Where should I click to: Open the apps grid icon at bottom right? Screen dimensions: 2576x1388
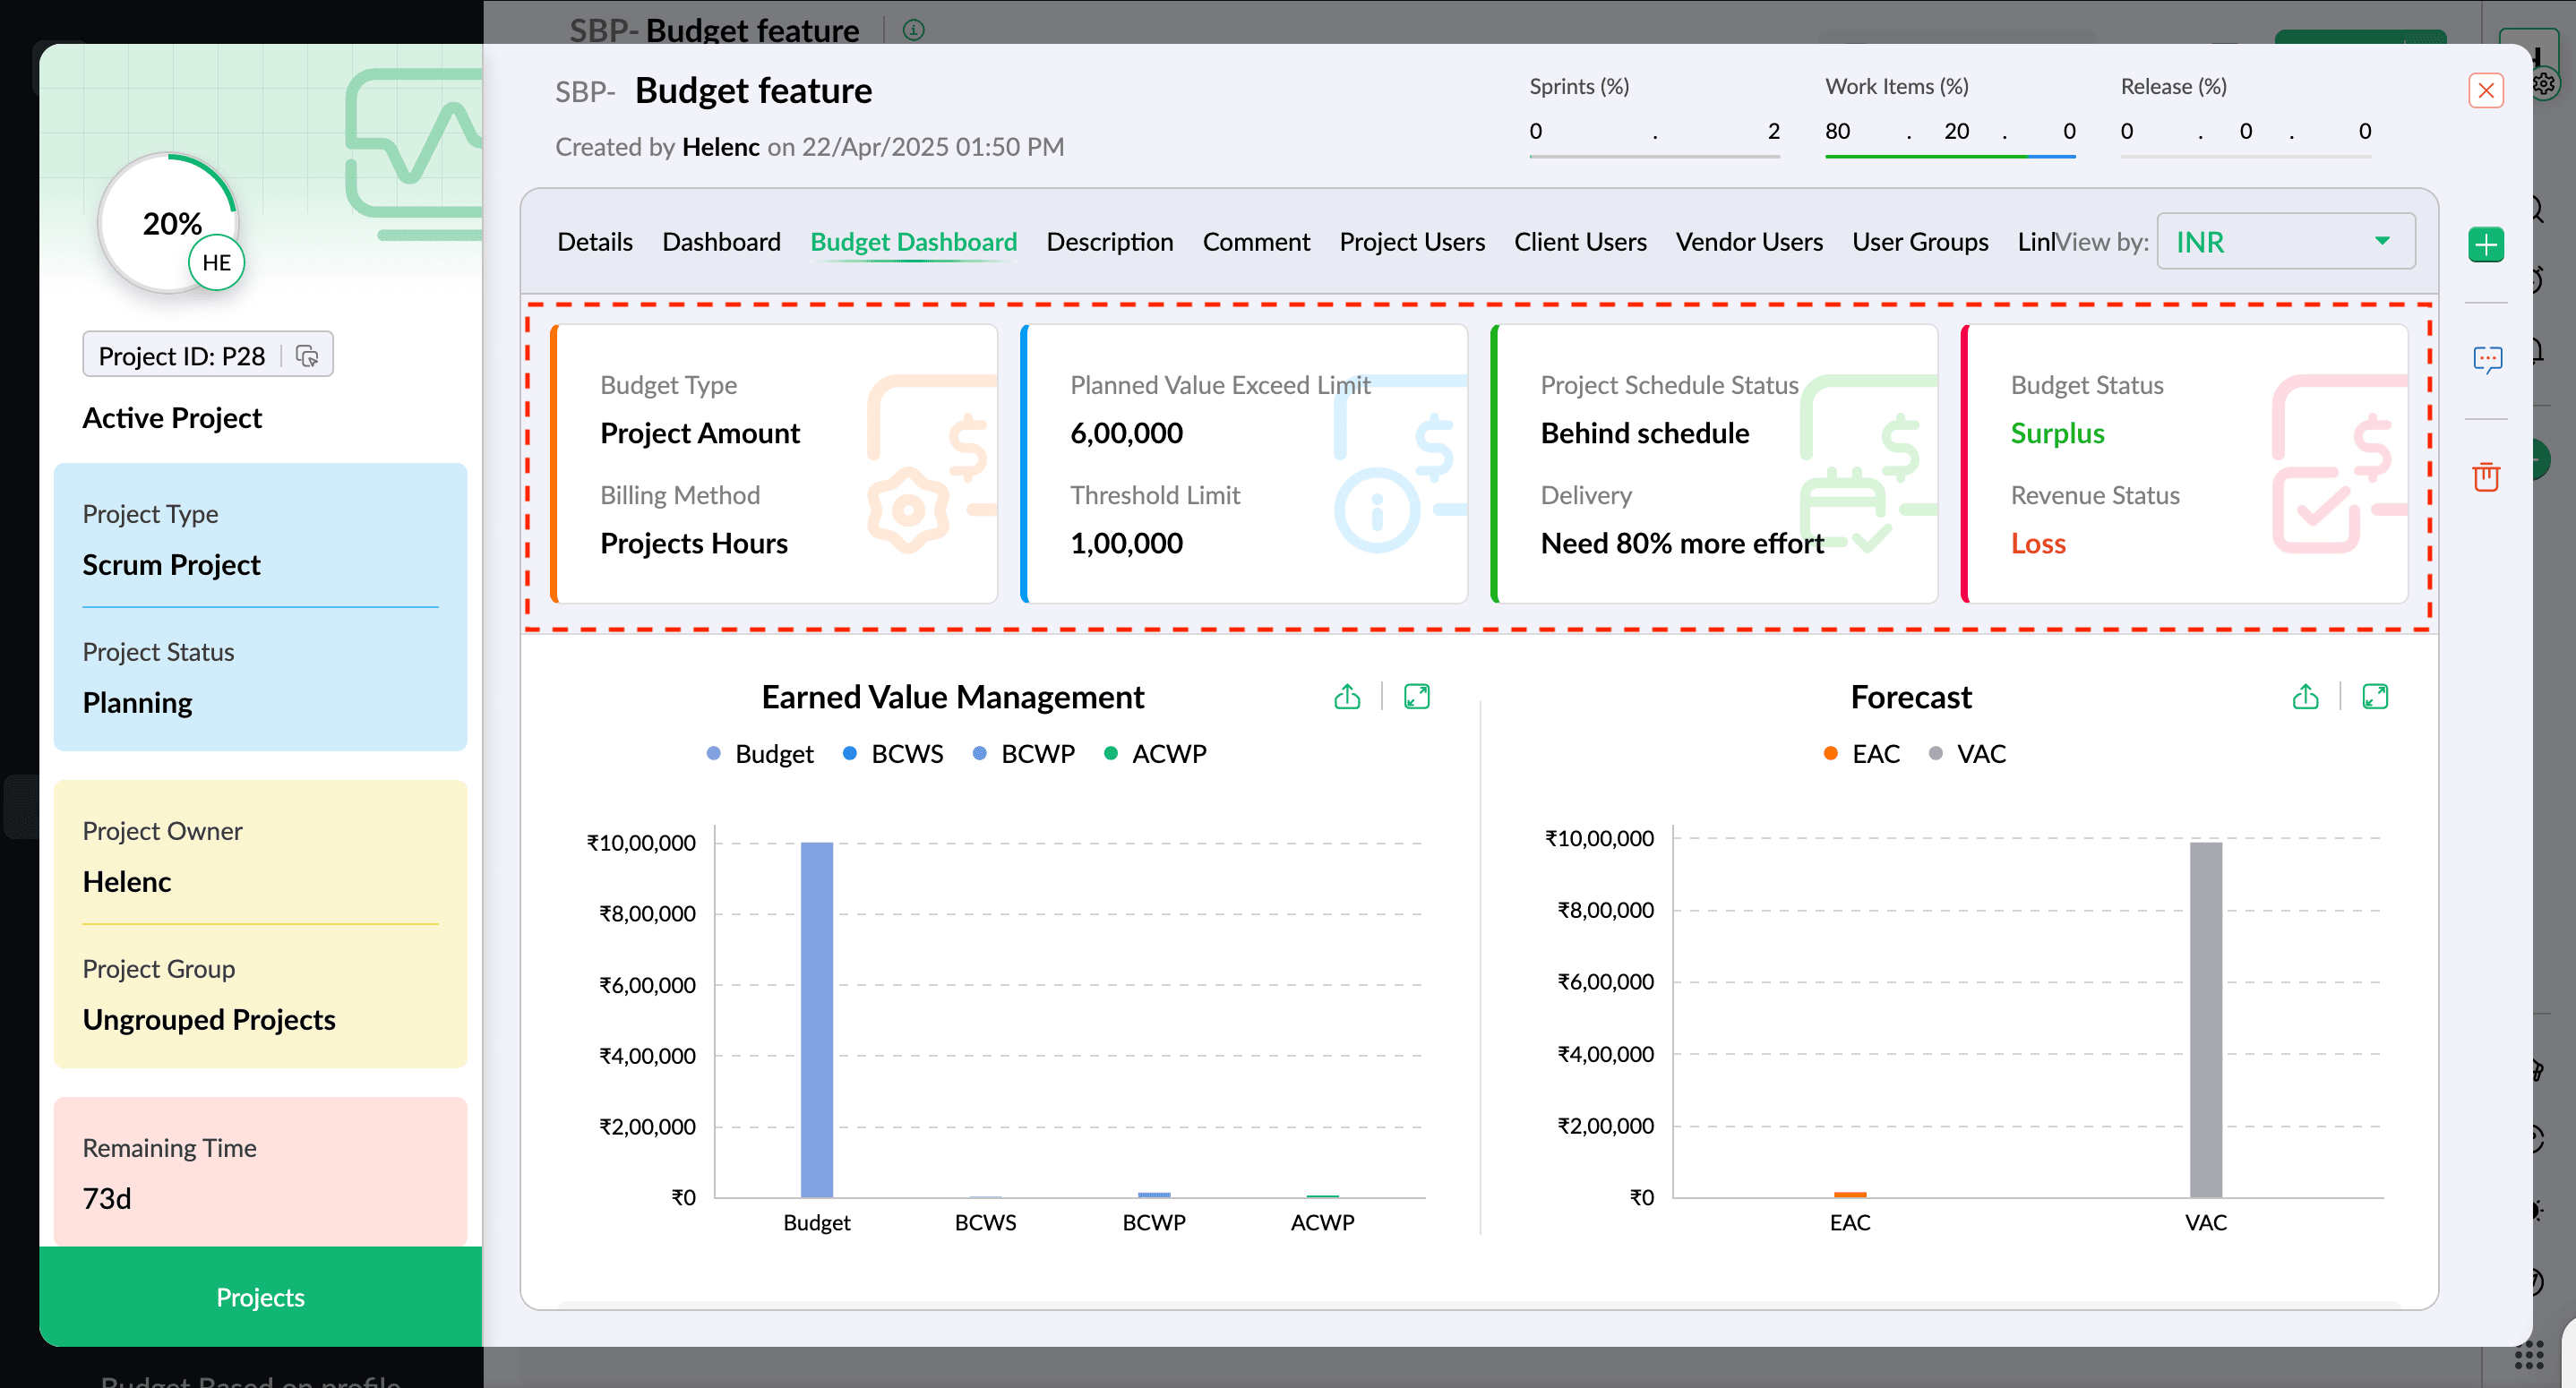(x=2529, y=1355)
